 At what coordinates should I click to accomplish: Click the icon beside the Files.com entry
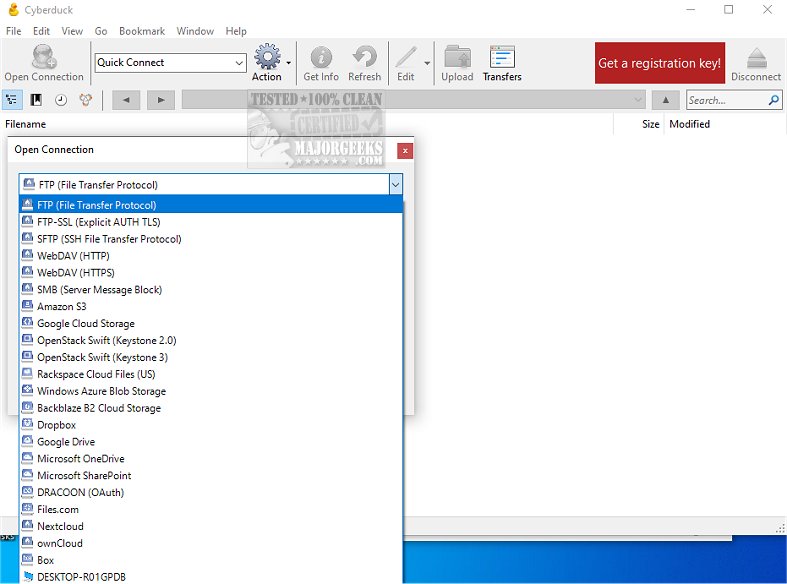pyautogui.click(x=28, y=508)
